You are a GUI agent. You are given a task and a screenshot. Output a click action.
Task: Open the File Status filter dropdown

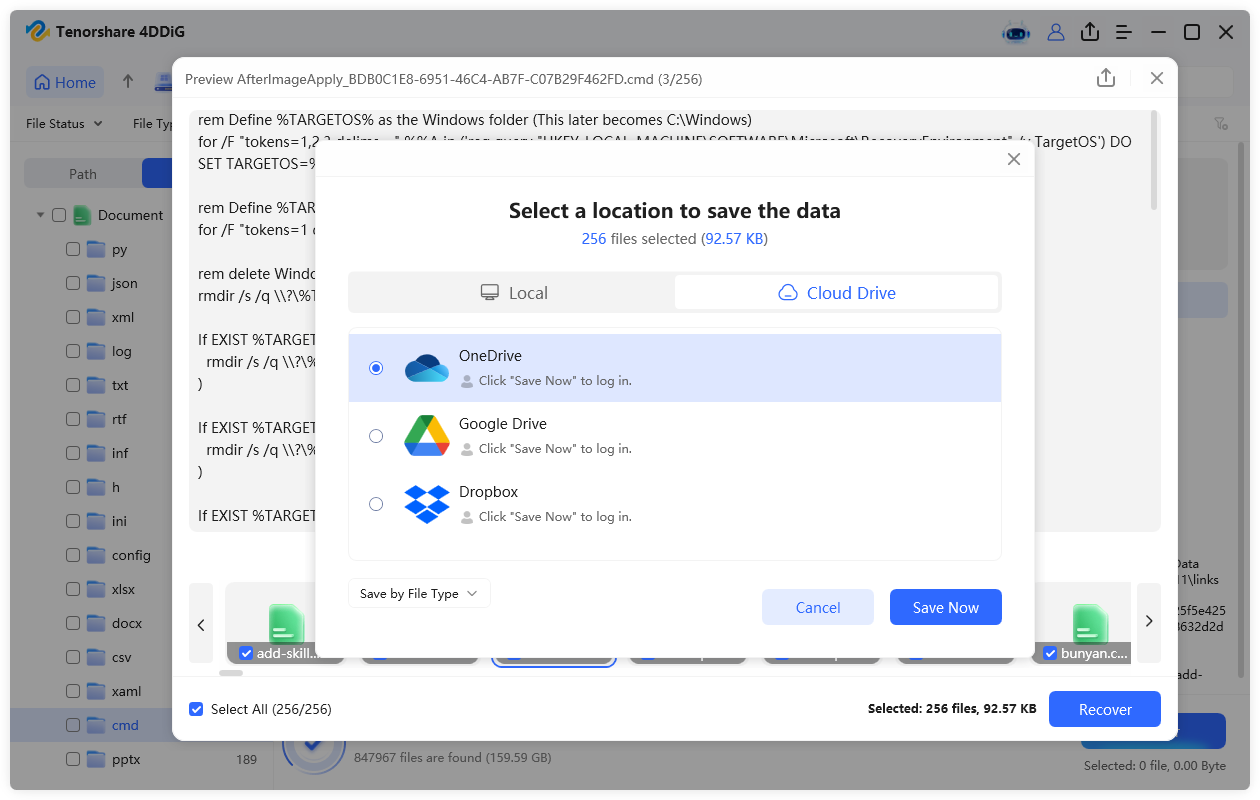coord(64,123)
